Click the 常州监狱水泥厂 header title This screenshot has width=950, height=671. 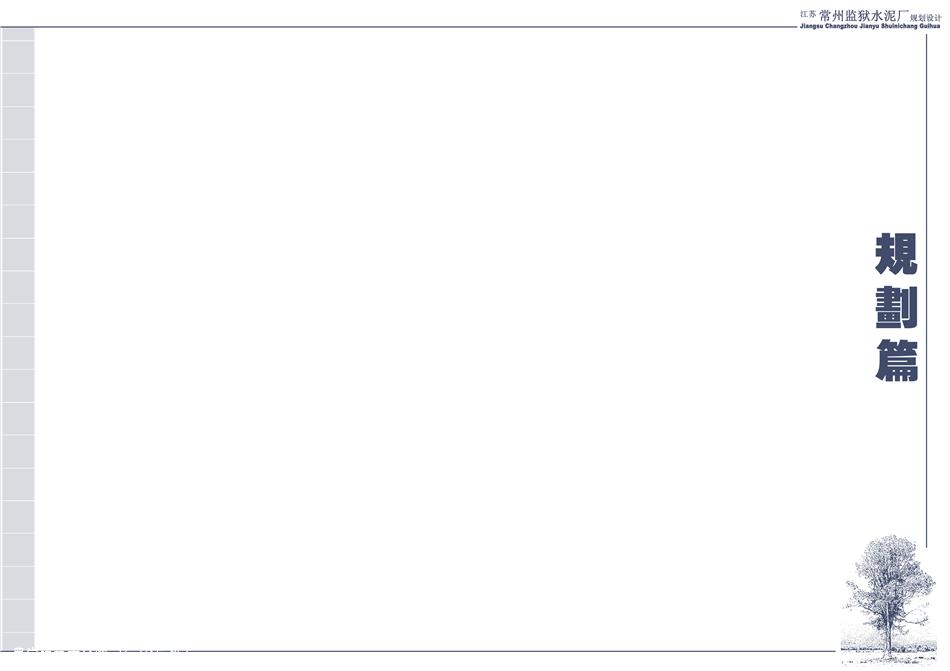pyautogui.click(x=864, y=15)
